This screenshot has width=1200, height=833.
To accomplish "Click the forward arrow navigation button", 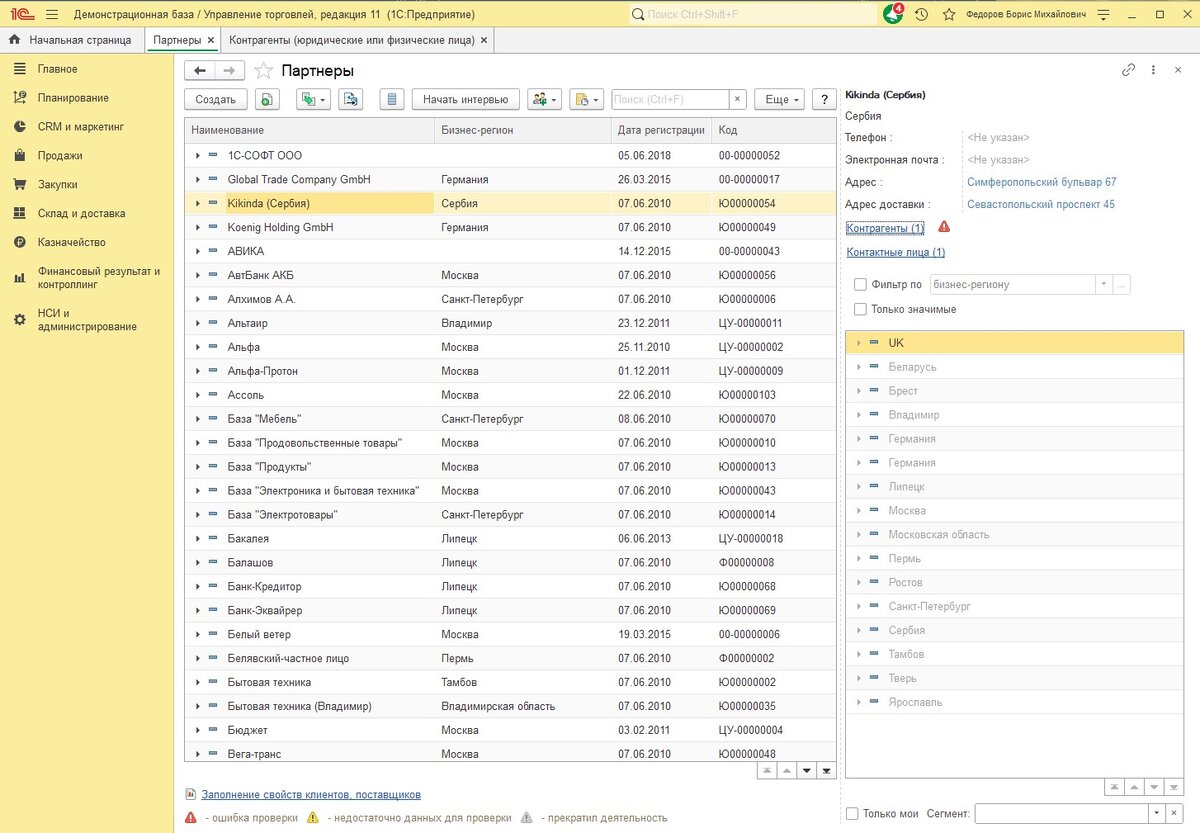I will point(229,70).
